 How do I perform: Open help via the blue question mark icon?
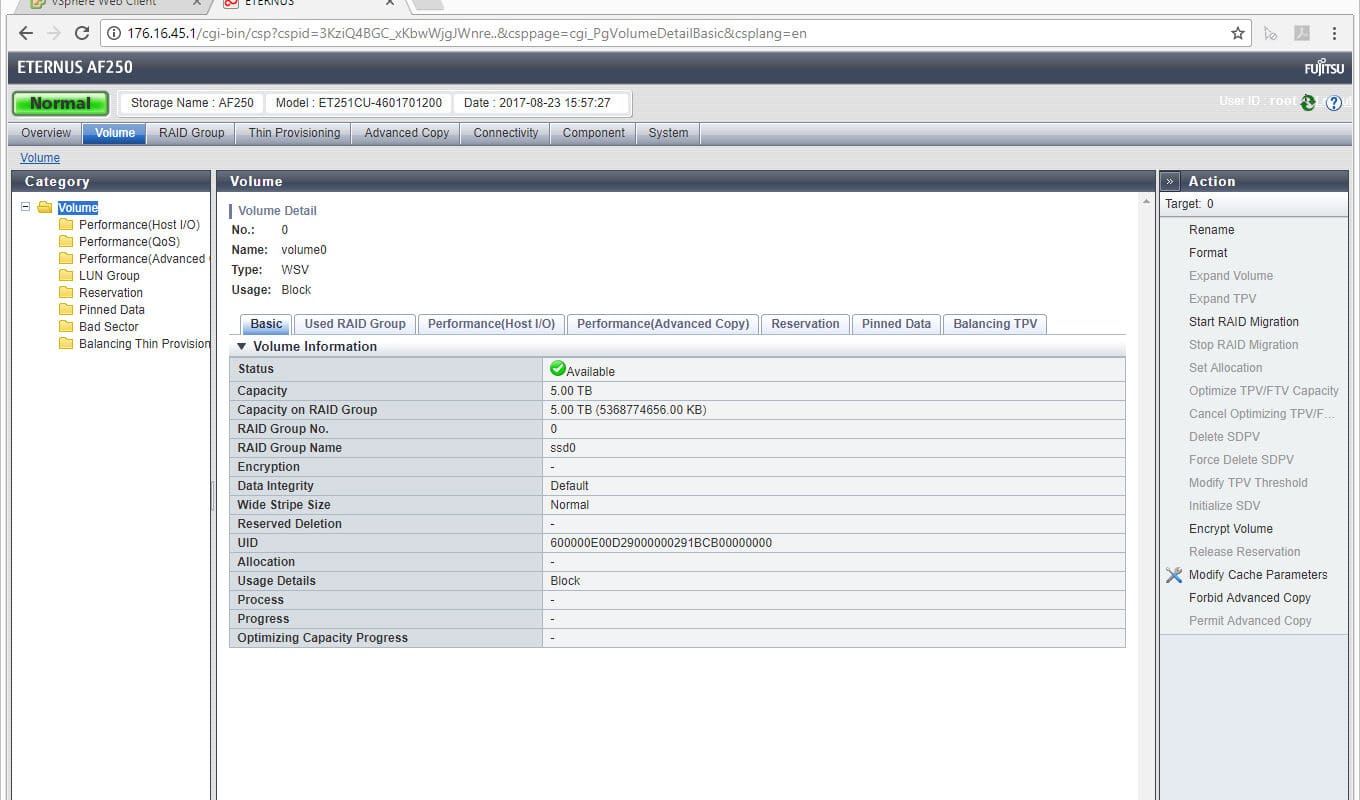coord(1334,103)
